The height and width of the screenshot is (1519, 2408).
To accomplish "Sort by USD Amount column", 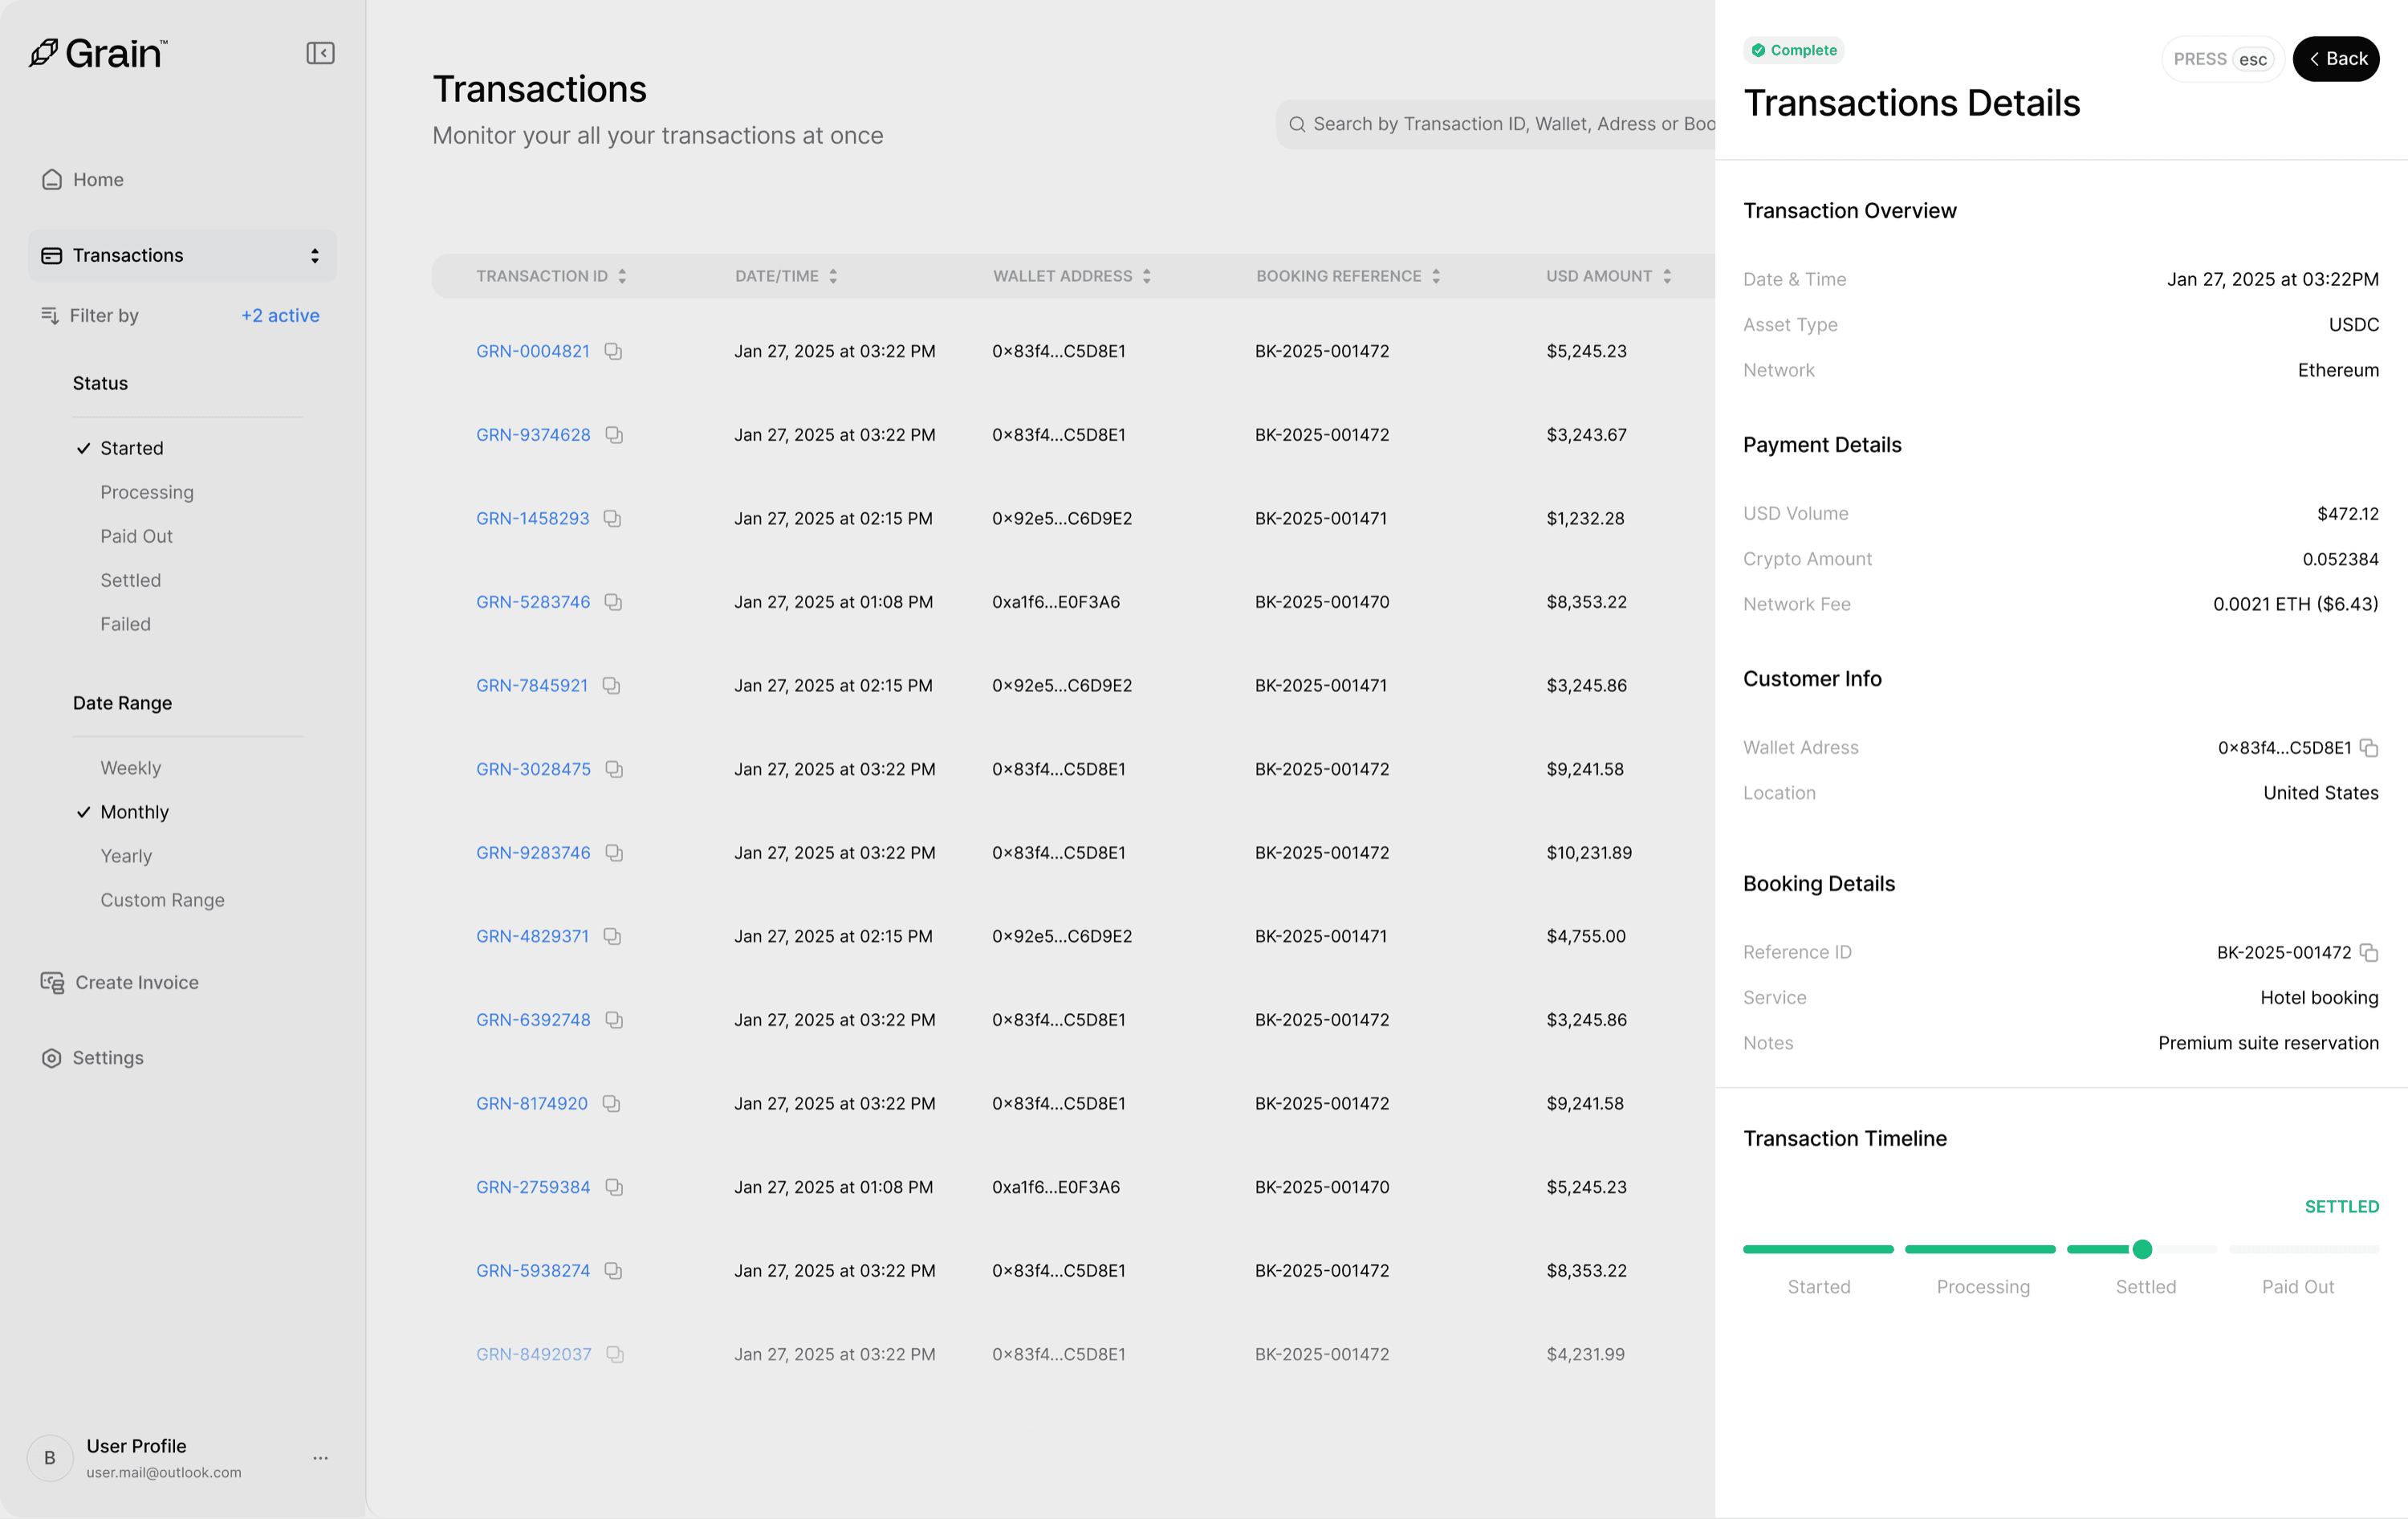I will pyautogui.click(x=1666, y=276).
